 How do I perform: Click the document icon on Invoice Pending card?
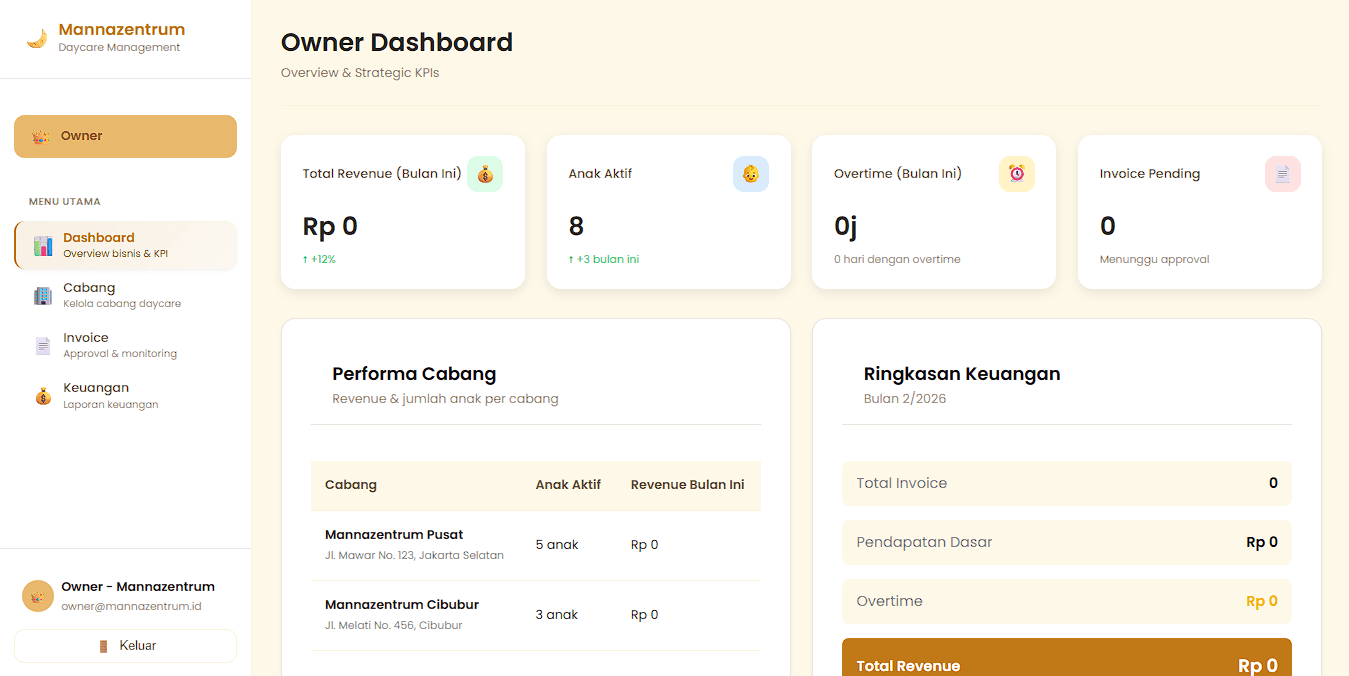coord(1282,174)
